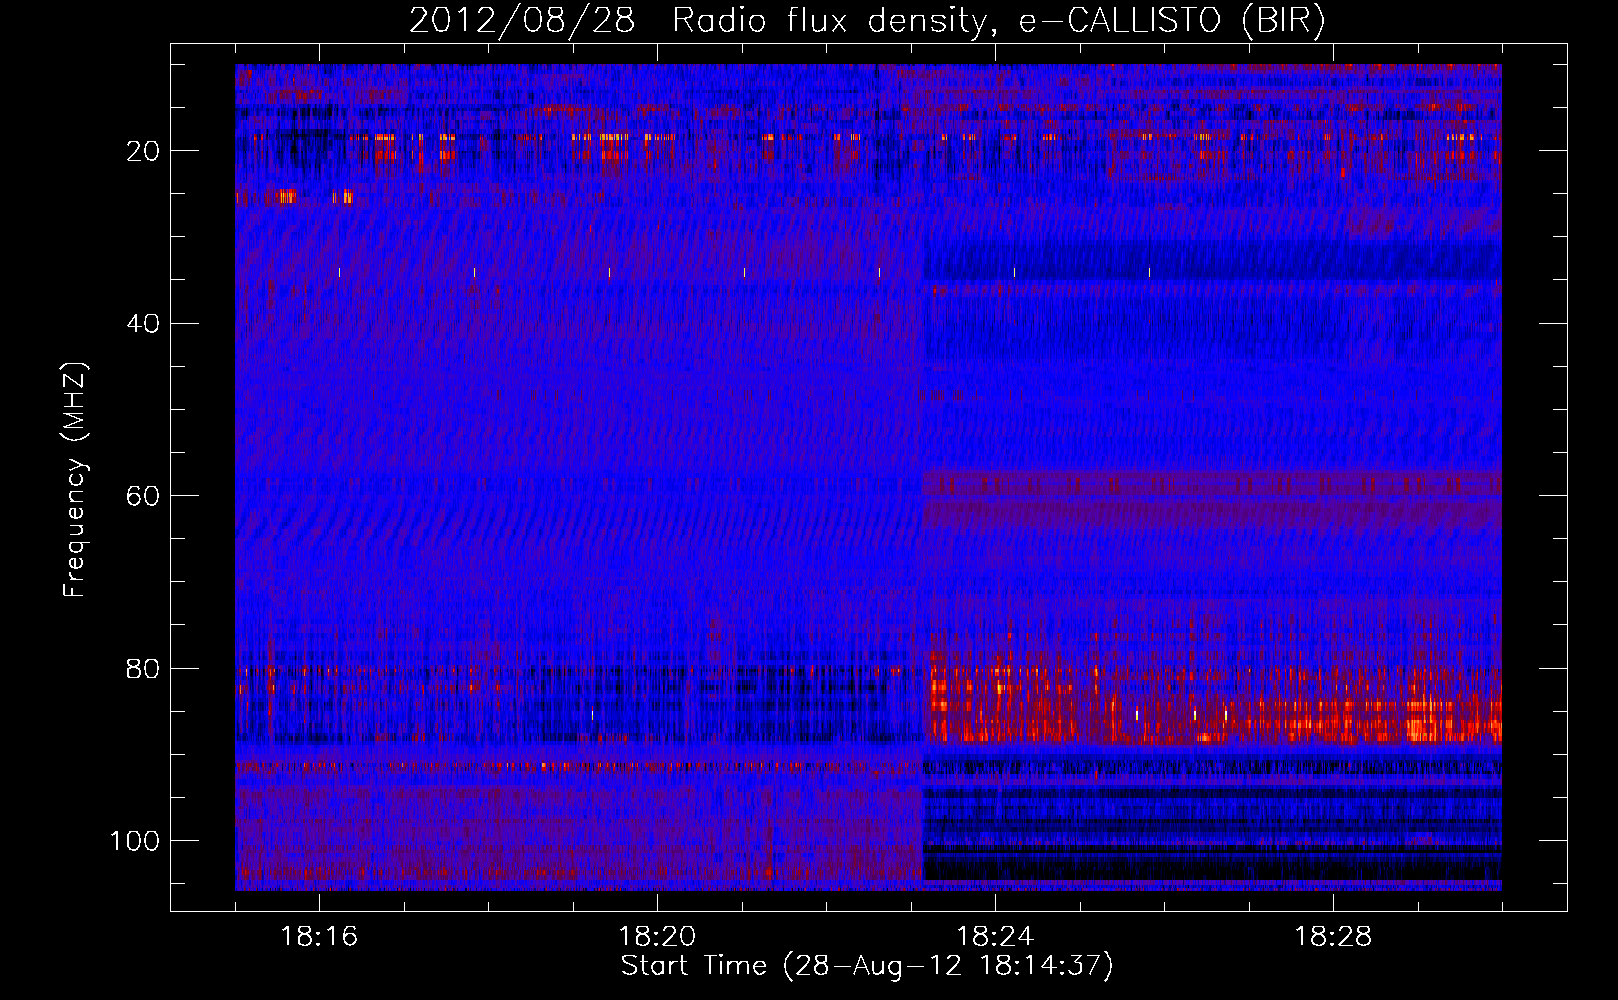The height and width of the screenshot is (1000, 1618).
Task: Click the 60 frequency tick label
Action: 143,496
